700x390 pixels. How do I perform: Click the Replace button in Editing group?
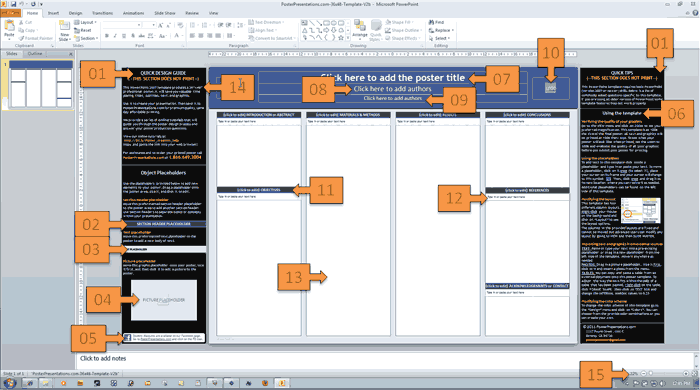(x=441, y=30)
